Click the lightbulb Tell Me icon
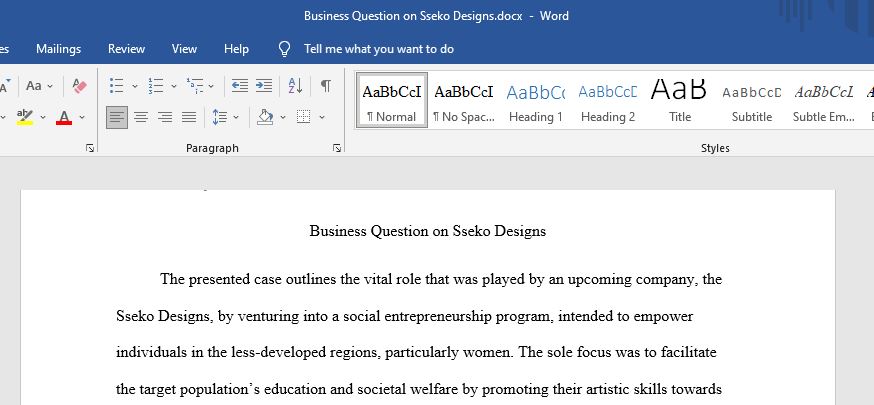The height and width of the screenshot is (405, 874). [x=284, y=49]
